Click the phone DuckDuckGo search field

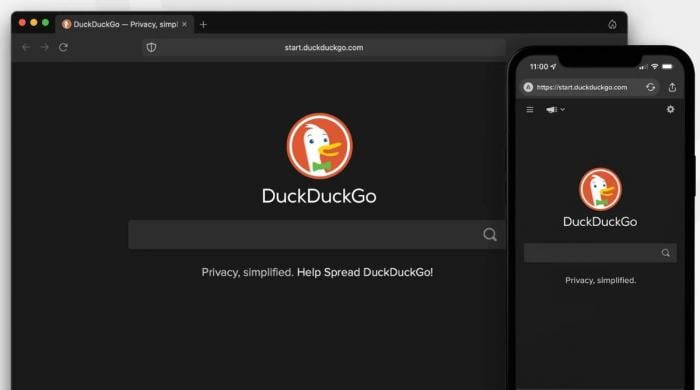(600, 253)
